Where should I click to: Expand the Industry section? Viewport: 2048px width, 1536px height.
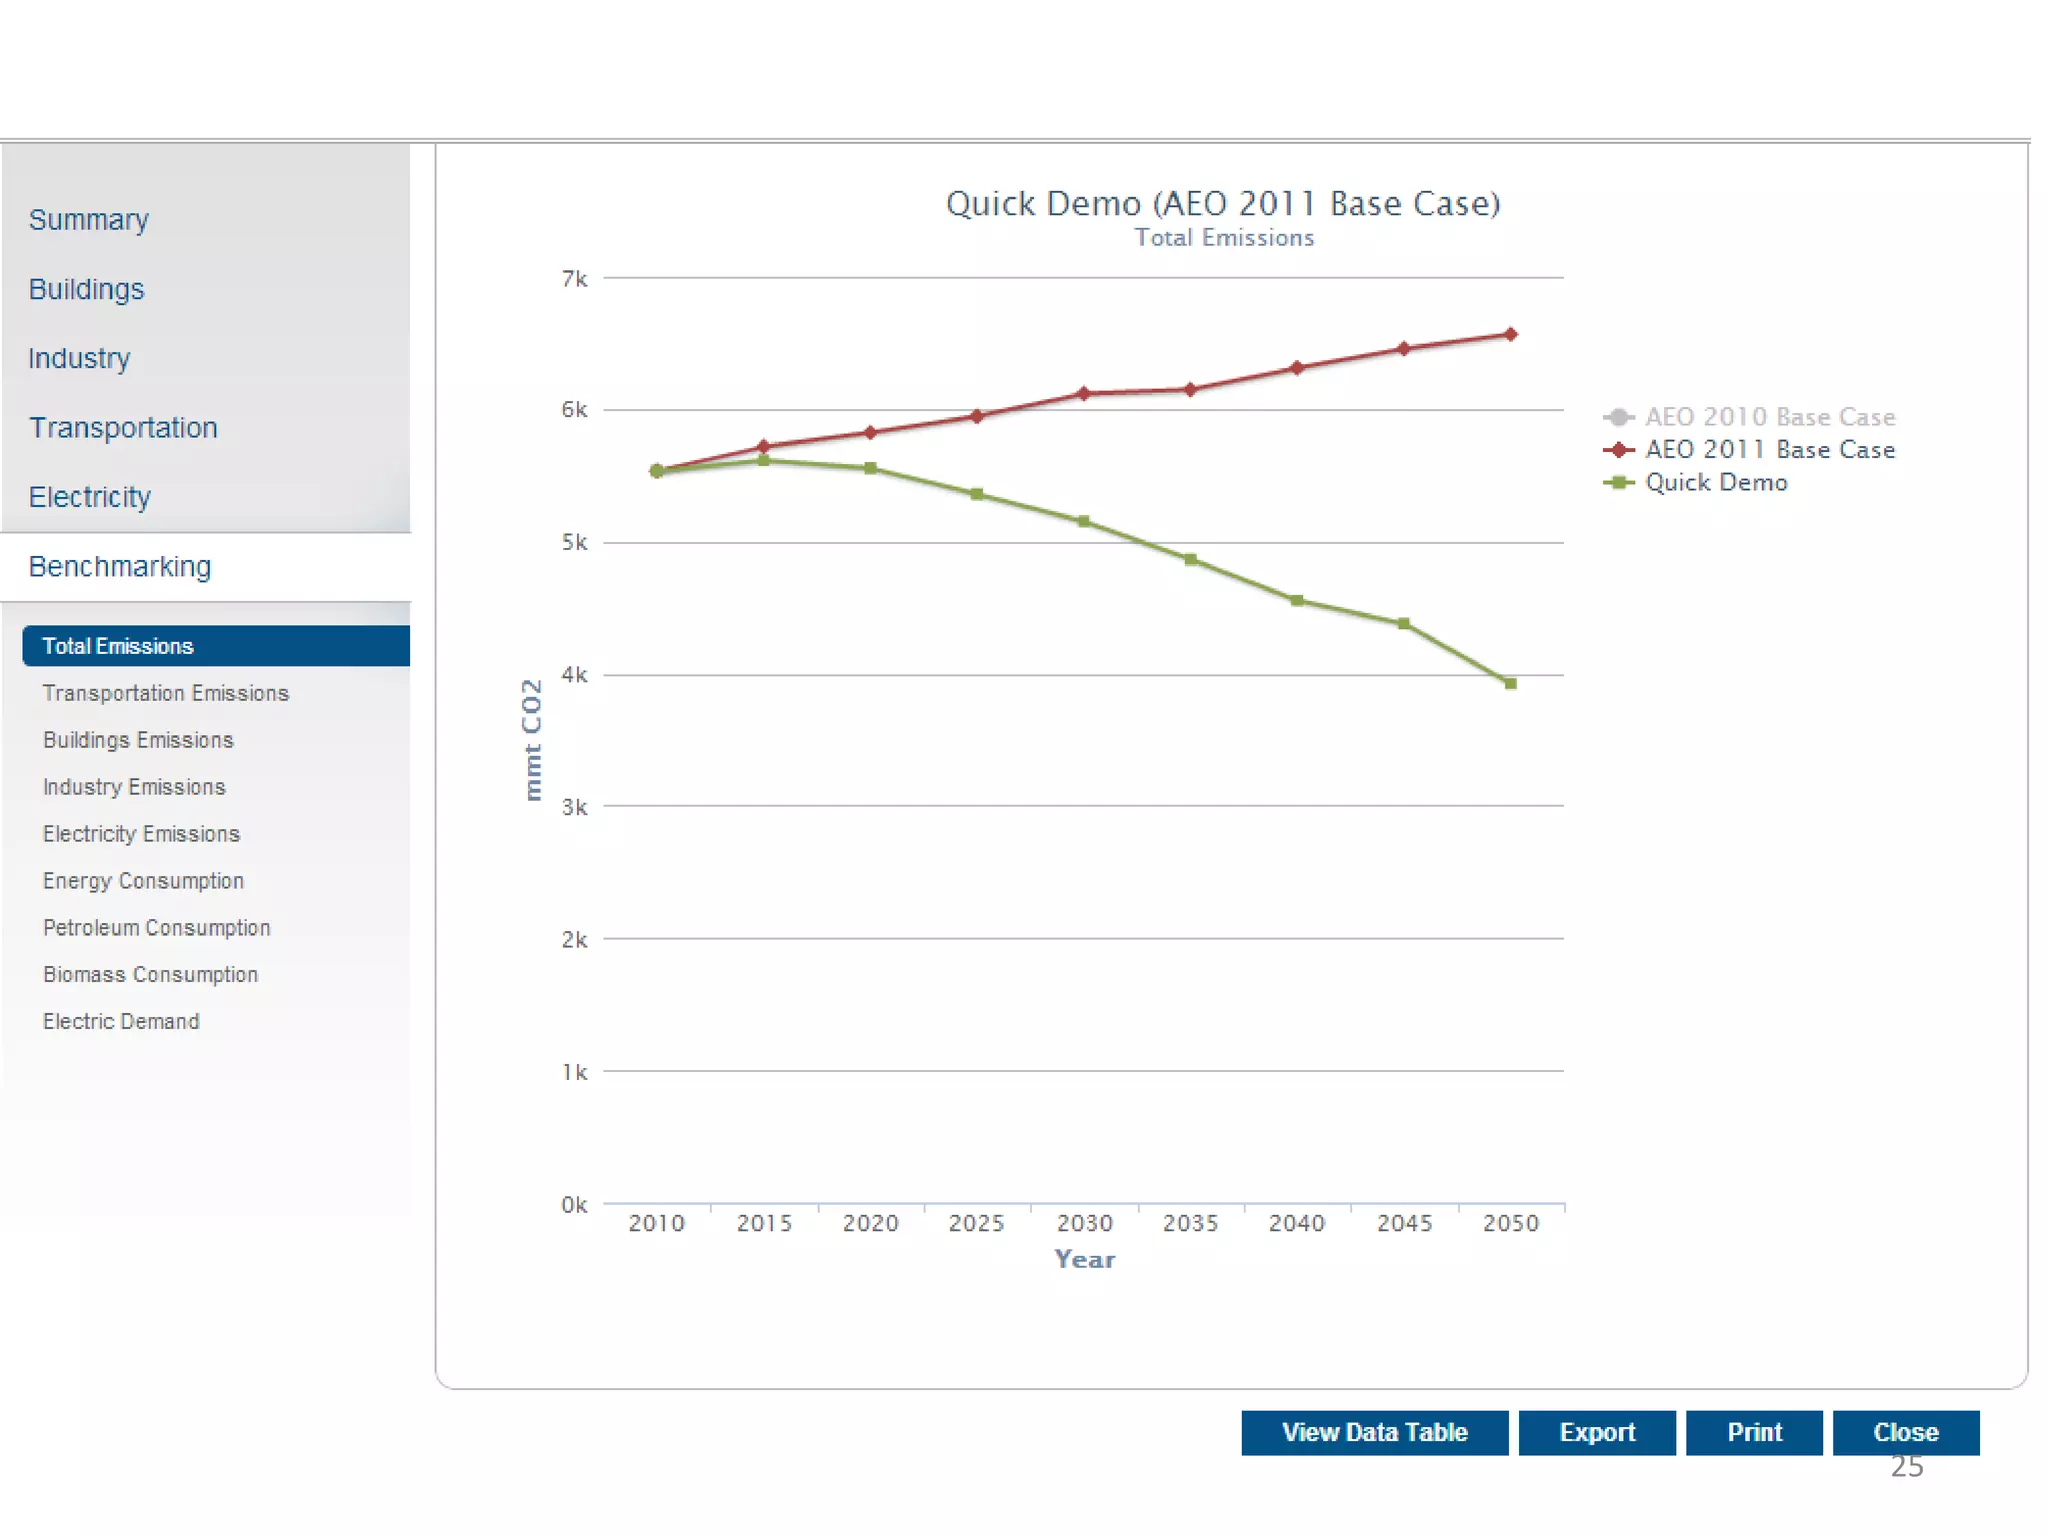80,359
